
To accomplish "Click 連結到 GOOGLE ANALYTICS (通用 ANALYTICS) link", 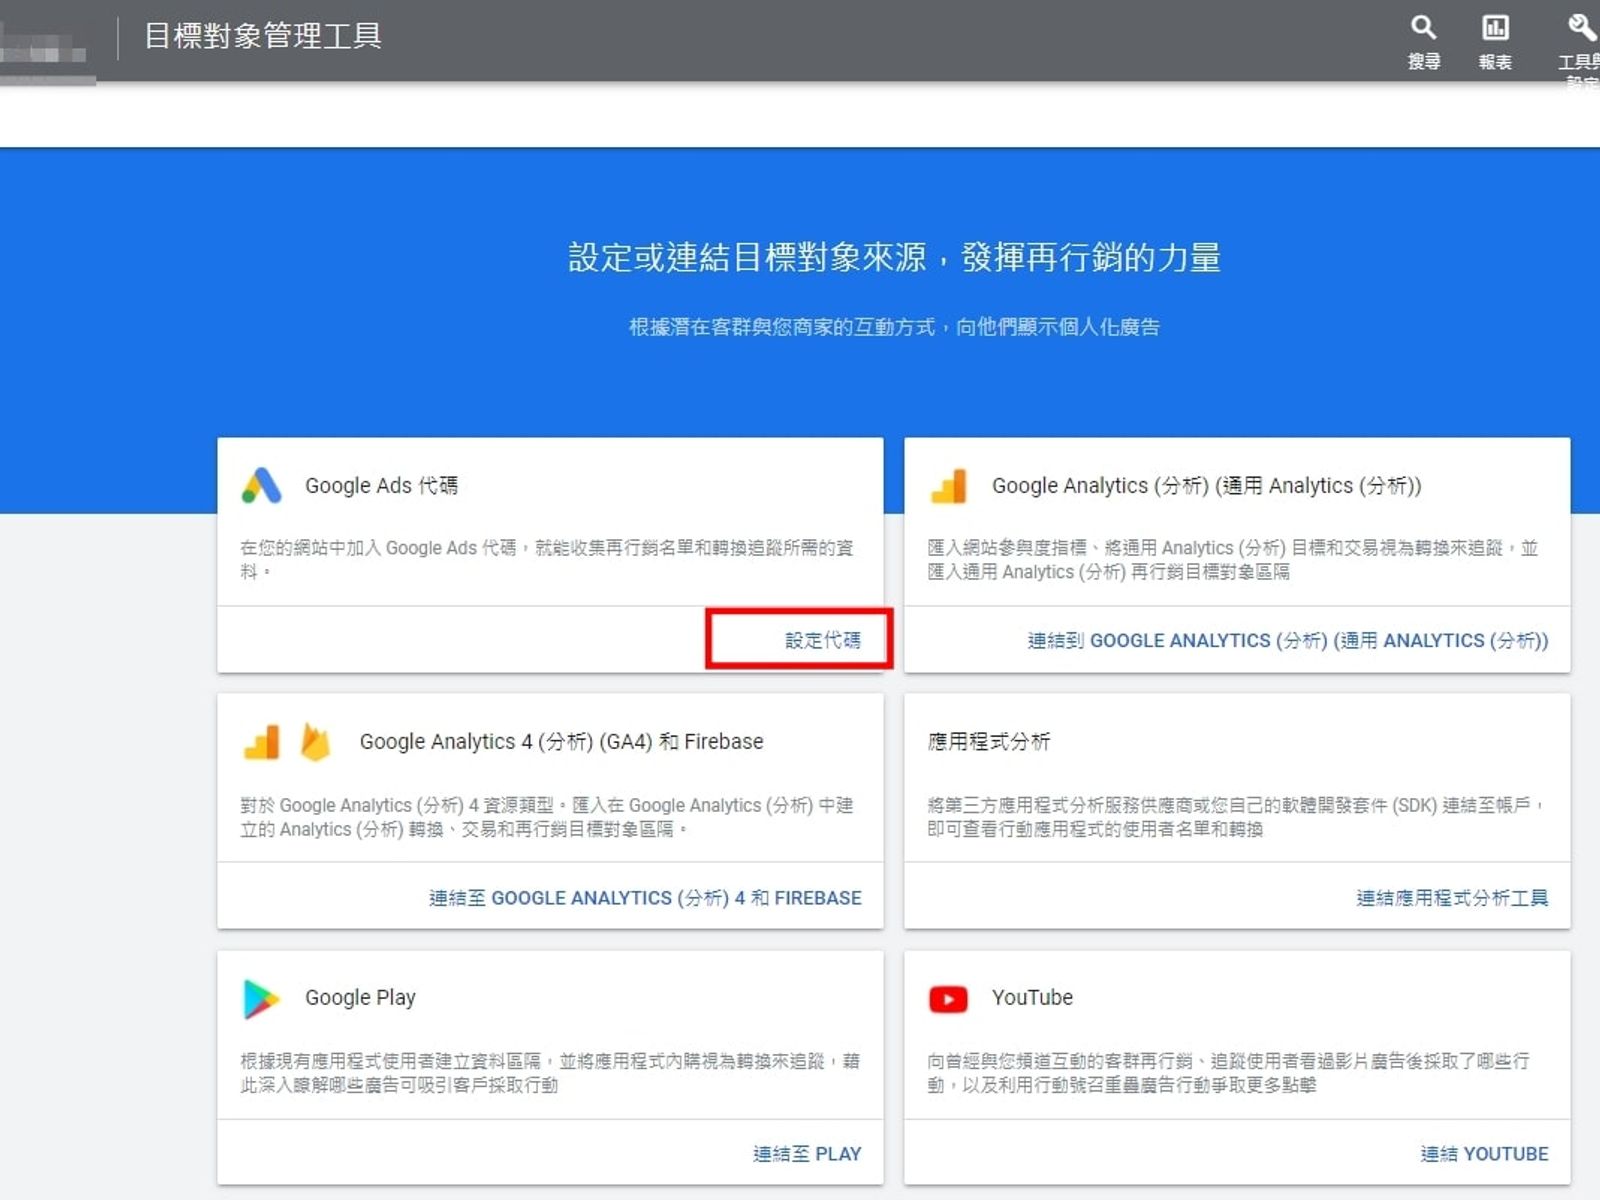I will tap(1288, 641).
